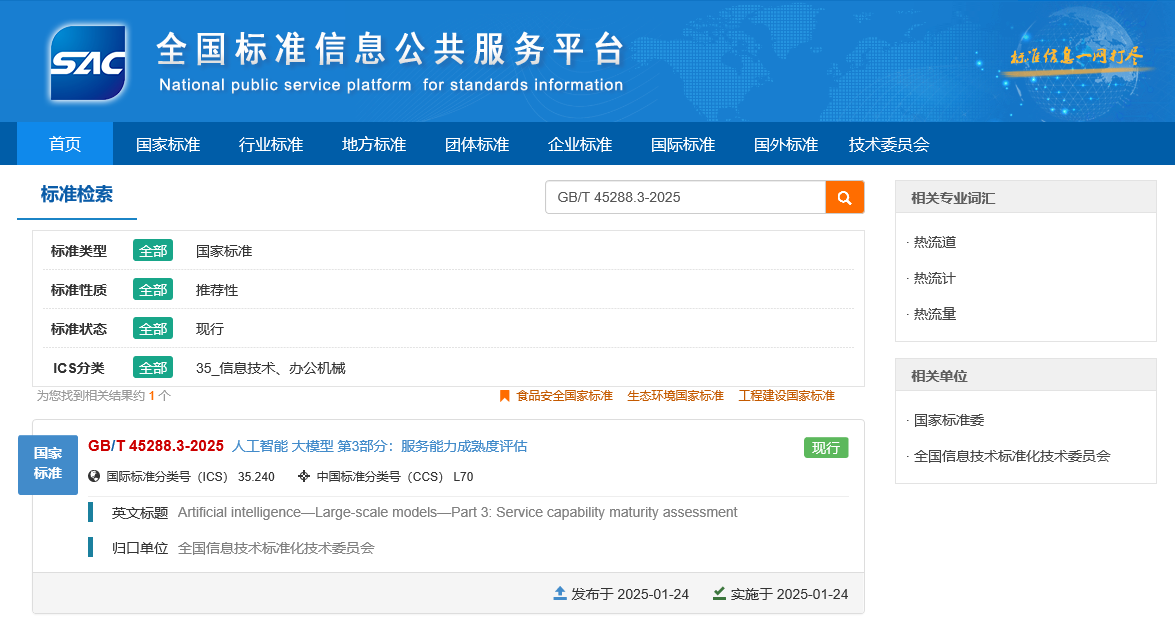
Task: Click the SAC logo icon
Action: click(x=88, y=63)
